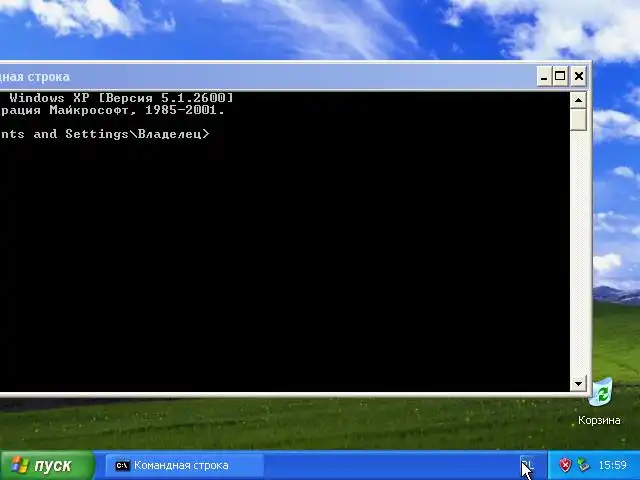
Task: Open the Пуск start menu
Action: pyautogui.click(x=47, y=465)
